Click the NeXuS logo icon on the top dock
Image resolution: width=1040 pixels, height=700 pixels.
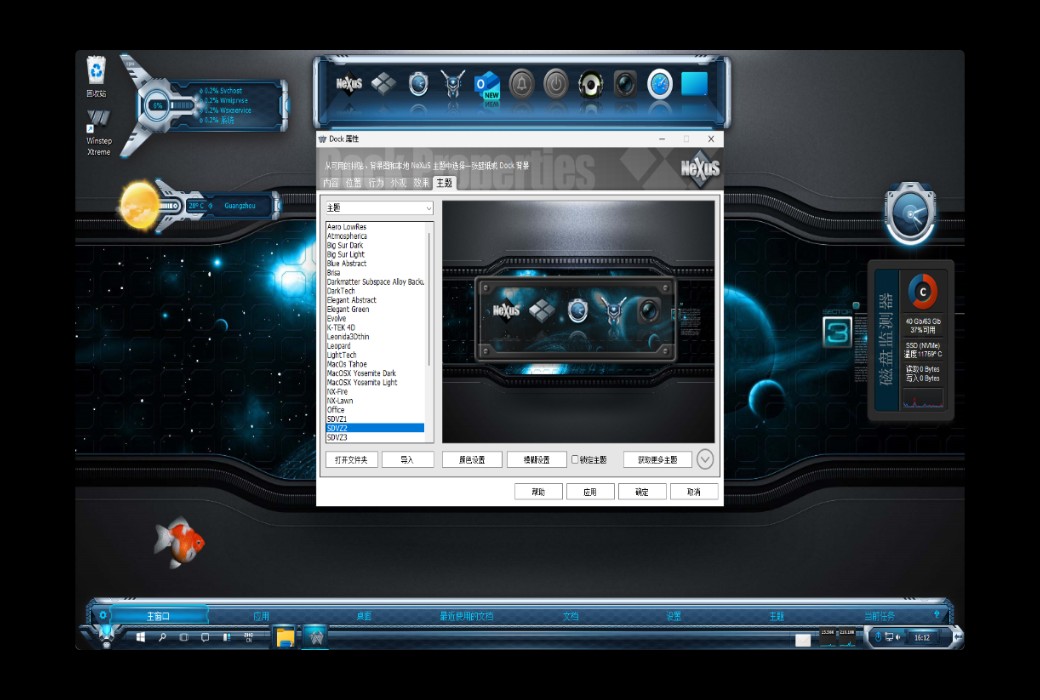(347, 84)
